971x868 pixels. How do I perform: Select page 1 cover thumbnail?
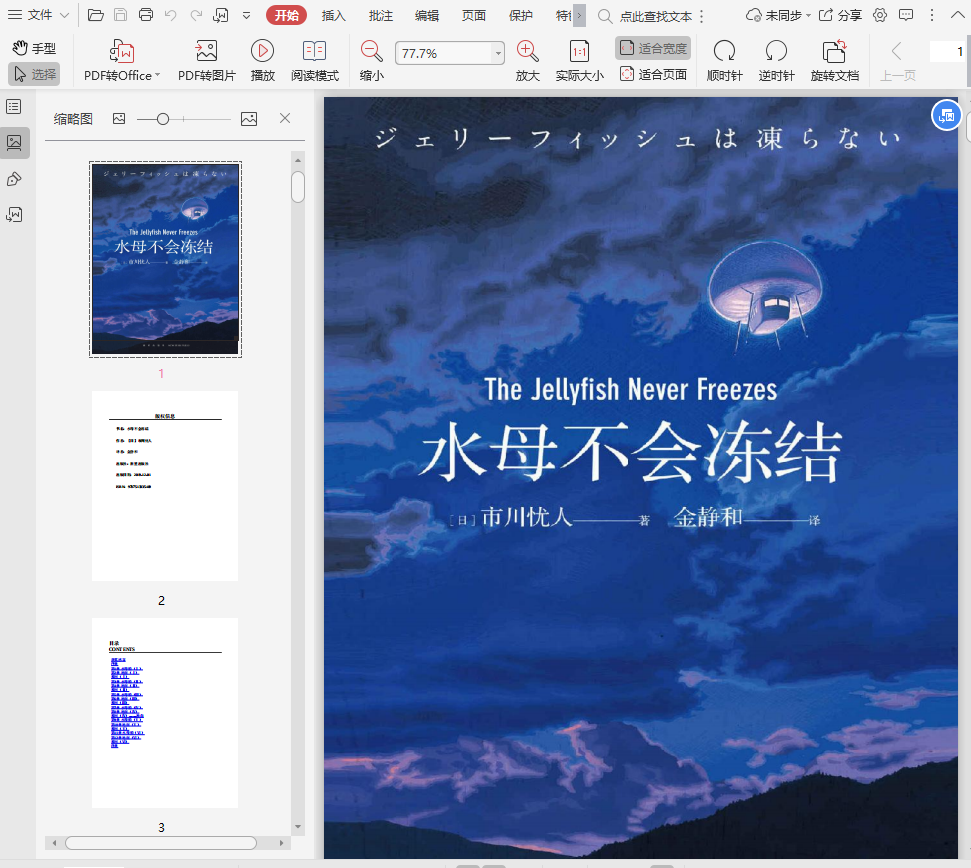point(165,259)
